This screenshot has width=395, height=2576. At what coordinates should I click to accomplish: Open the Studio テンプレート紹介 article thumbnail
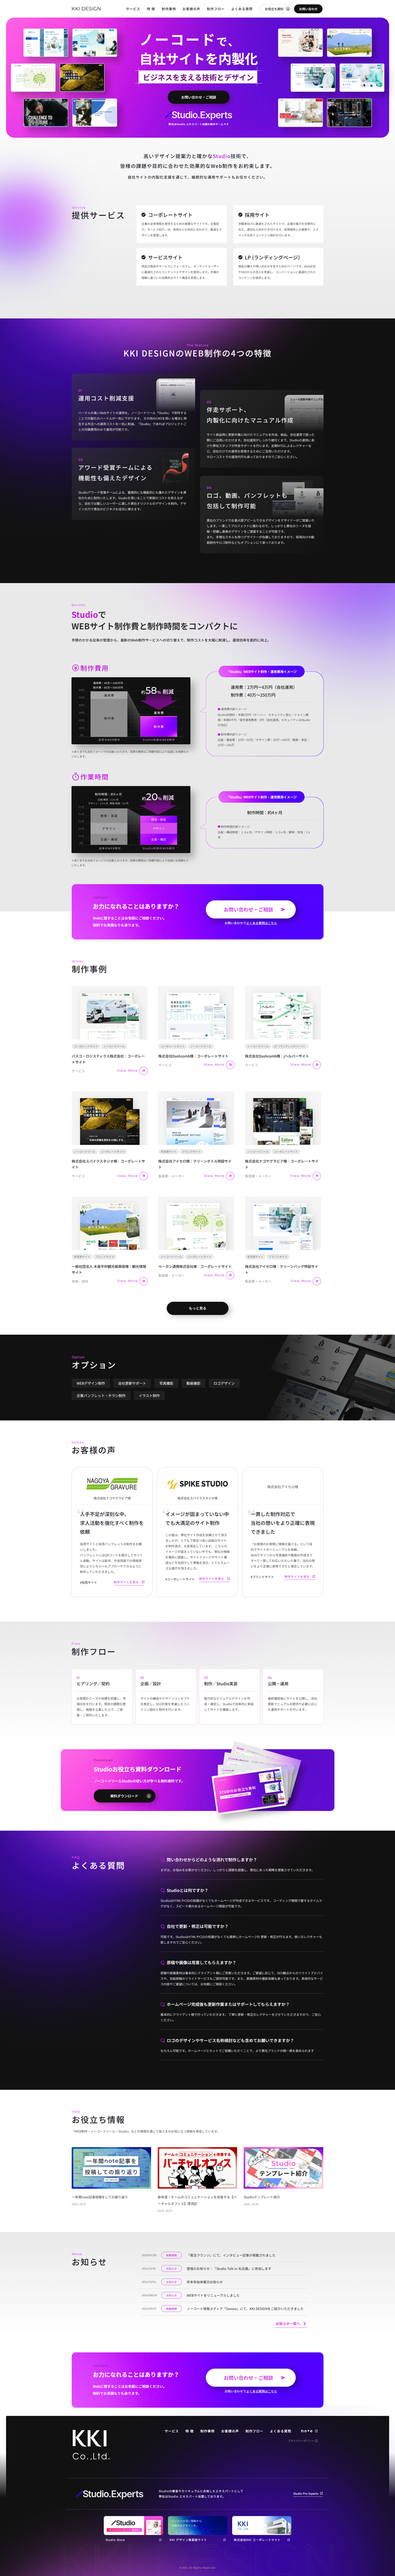283,2168
